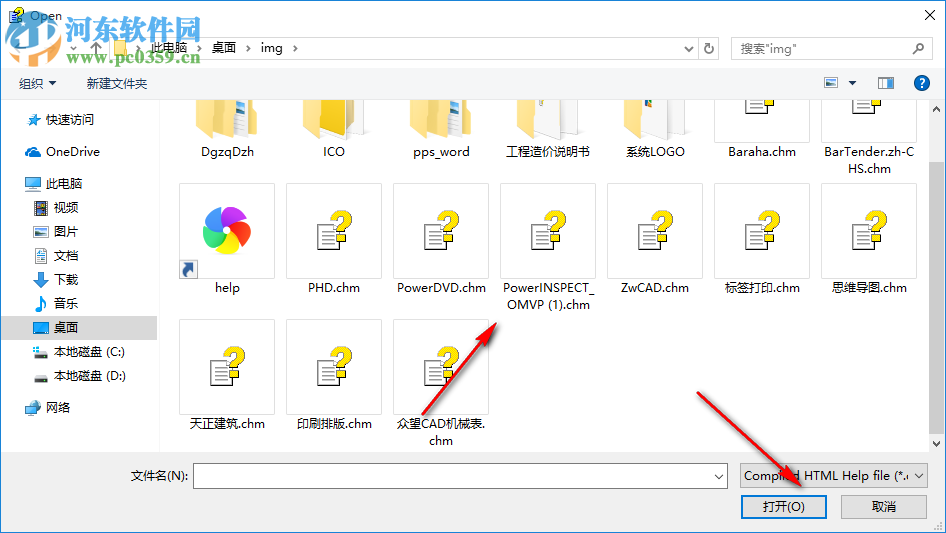Select the help shortcut icon
946x533 pixels.
click(x=227, y=231)
